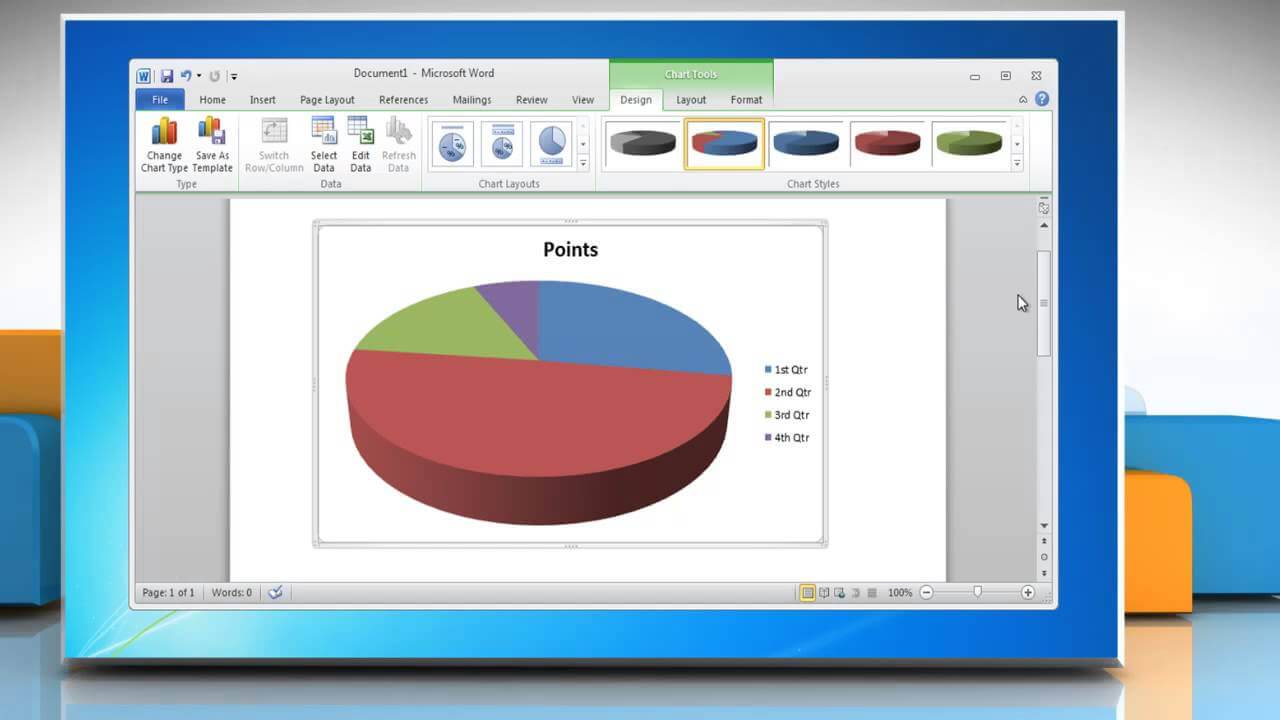Click the Undo arrow icon
Image resolution: width=1280 pixels, height=720 pixels.
pos(186,75)
